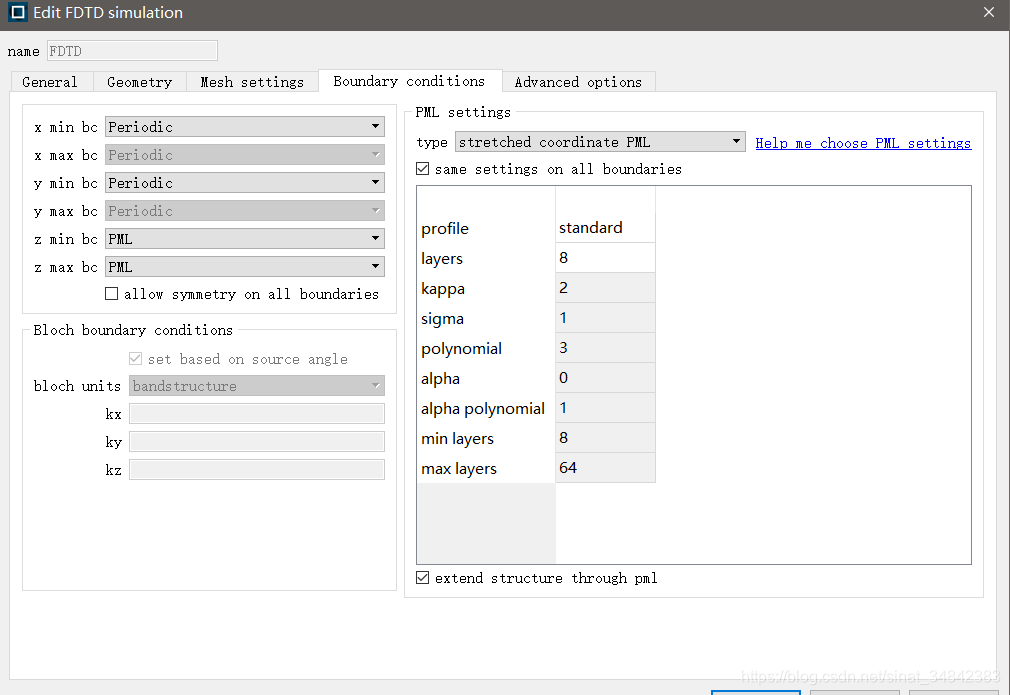Click the disabled y max bc dropdown
This screenshot has height=695, width=1010.
tap(245, 211)
